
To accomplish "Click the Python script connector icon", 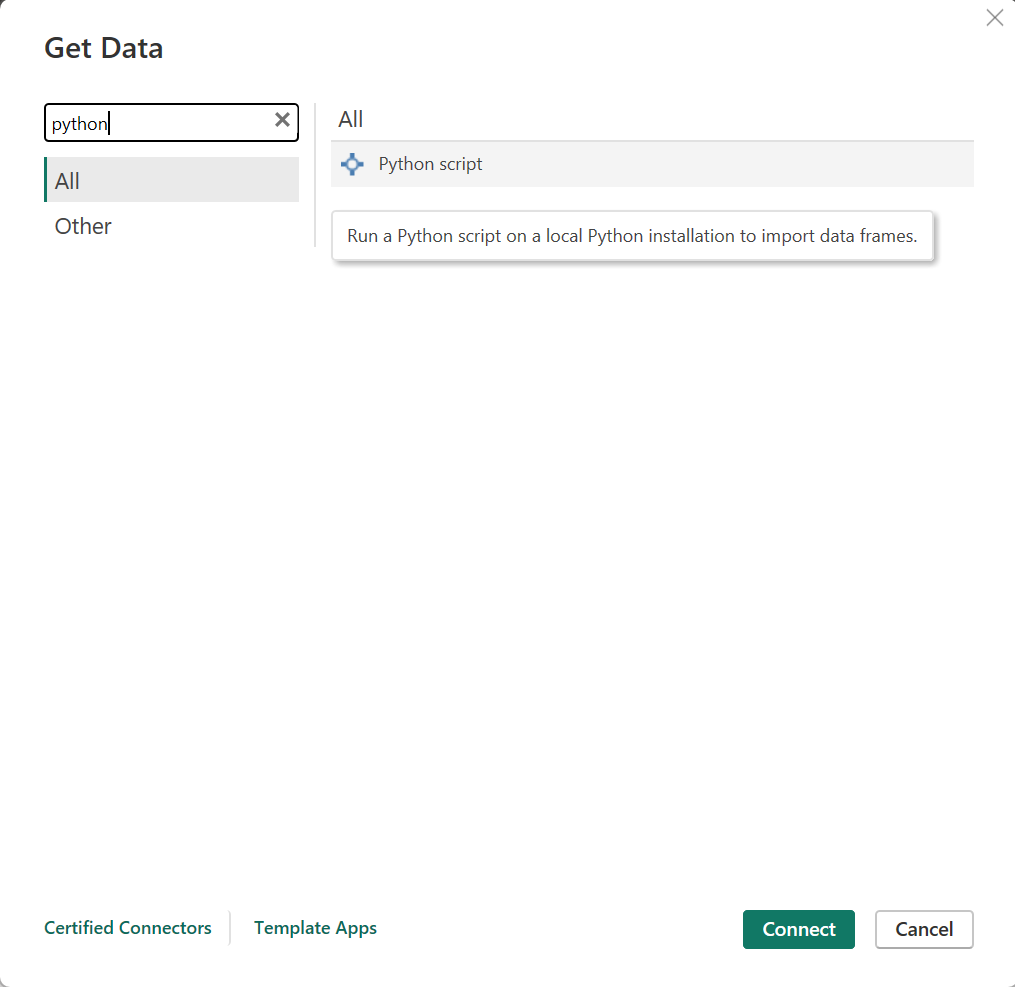I will (352, 164).
